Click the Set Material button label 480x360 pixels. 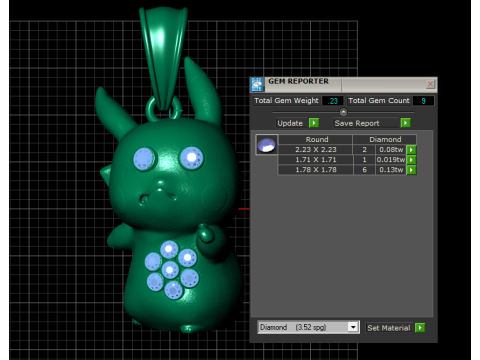389,328
